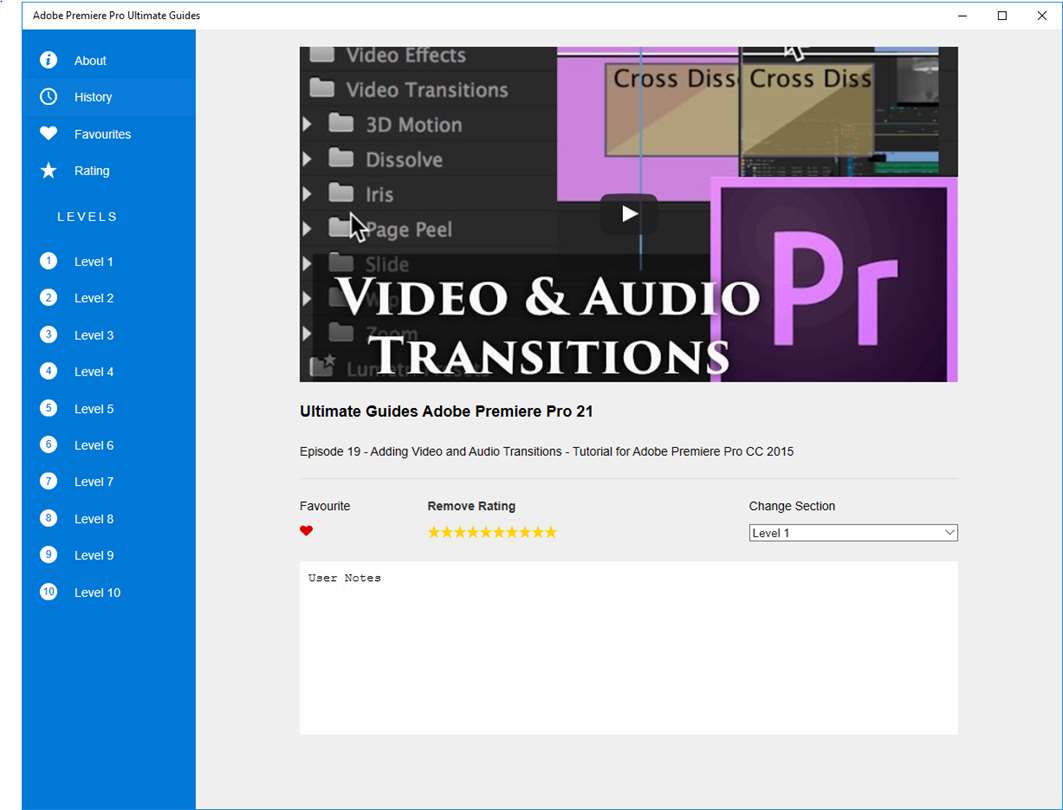The image size is (1063, 810).
Task: Select Level 2 label in sidebar
Action: click(x=94, y=298)
